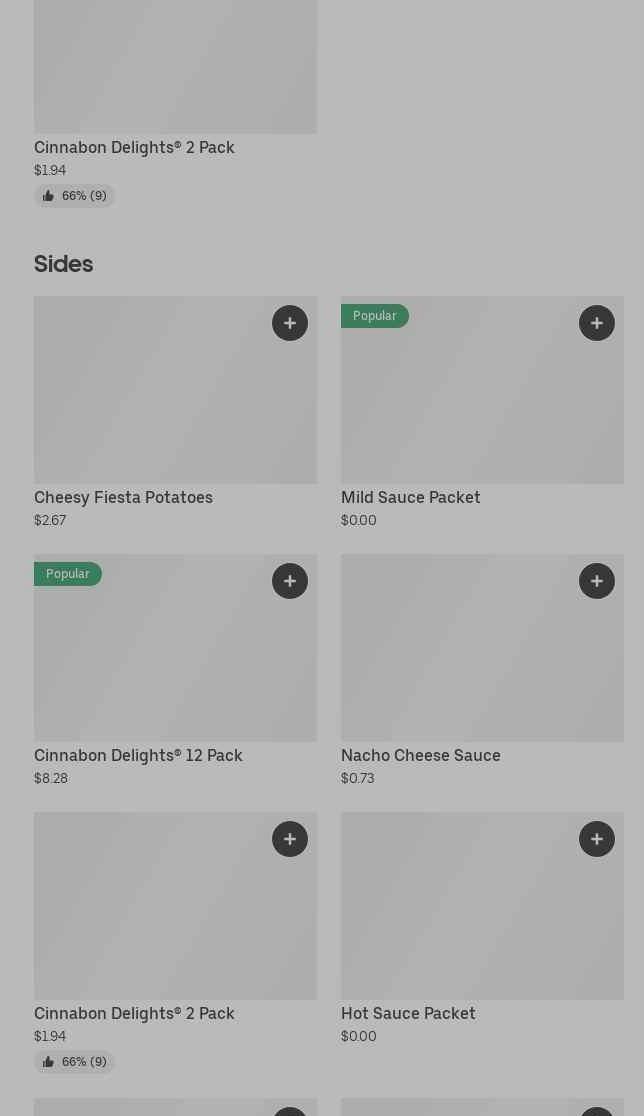Add Mild Sauce Packet with plus icon

click(x=596, y=323)
